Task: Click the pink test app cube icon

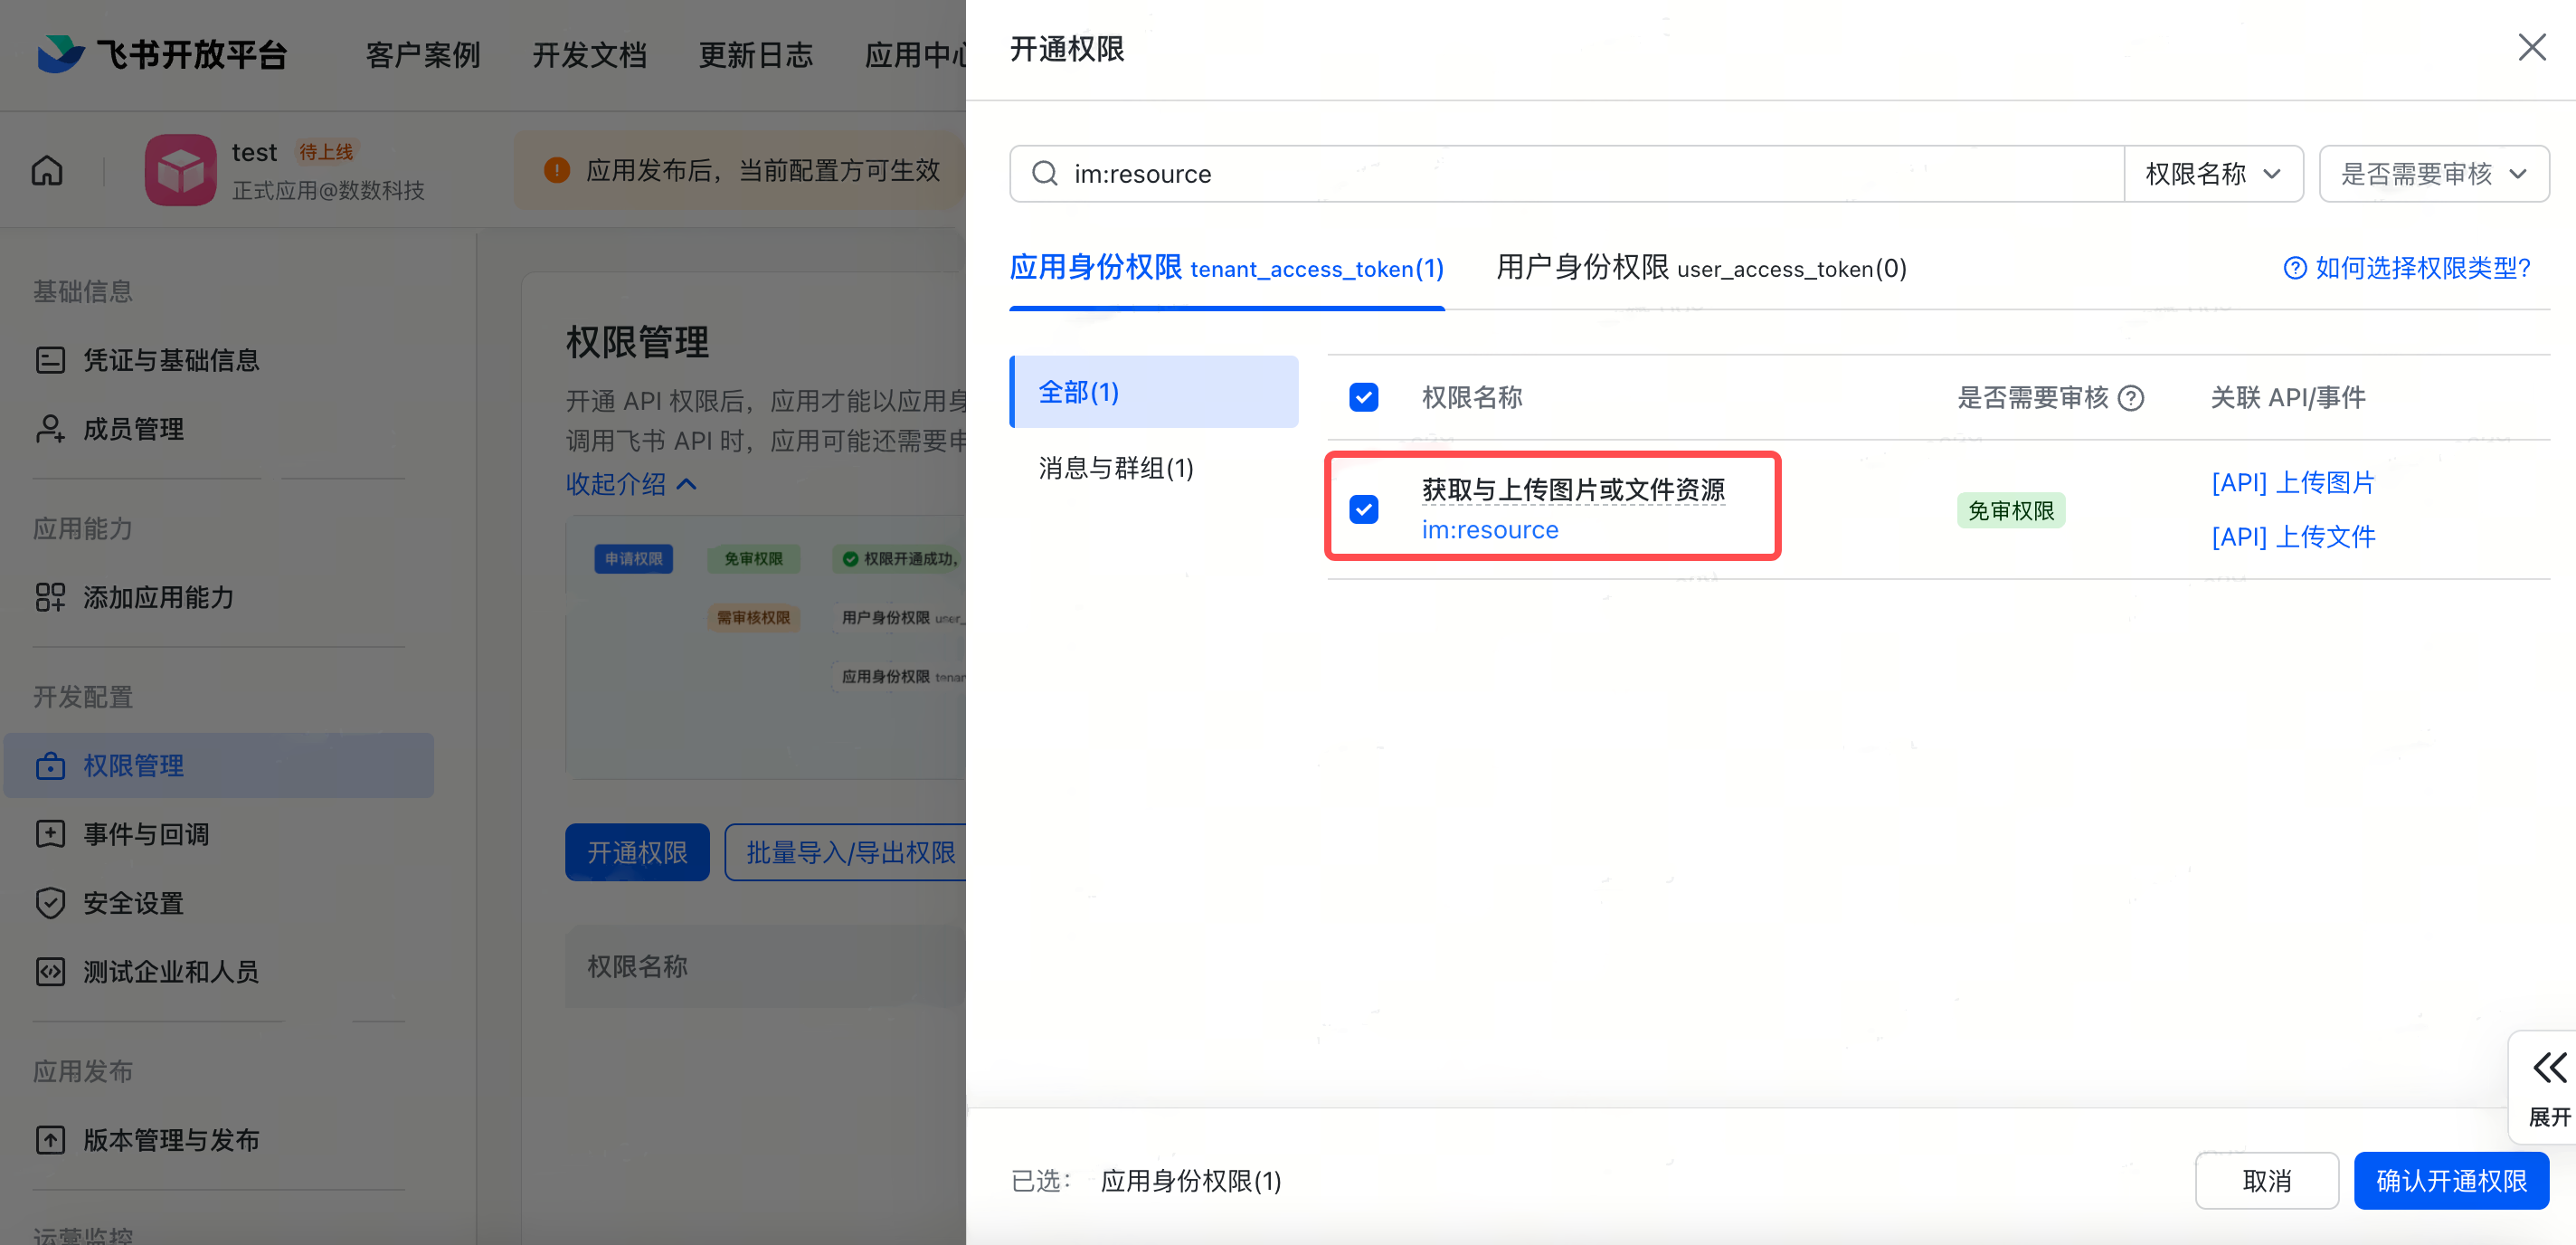Action: [x=180, y=170]
